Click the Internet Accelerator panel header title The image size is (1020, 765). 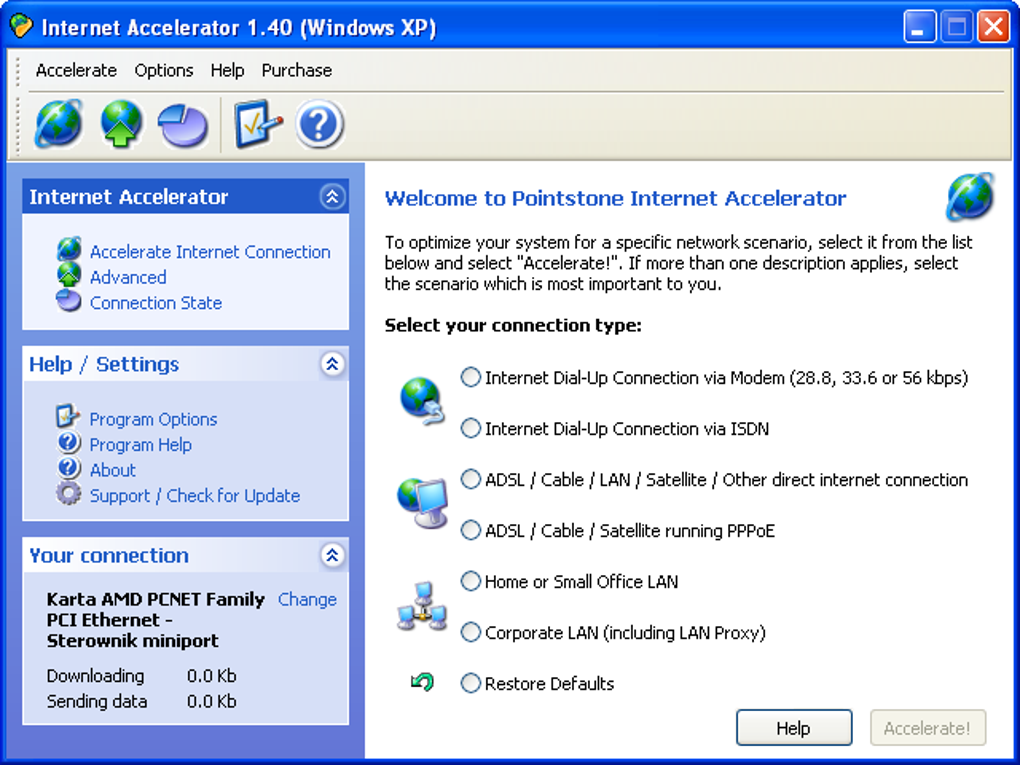[x=129, y=196]
